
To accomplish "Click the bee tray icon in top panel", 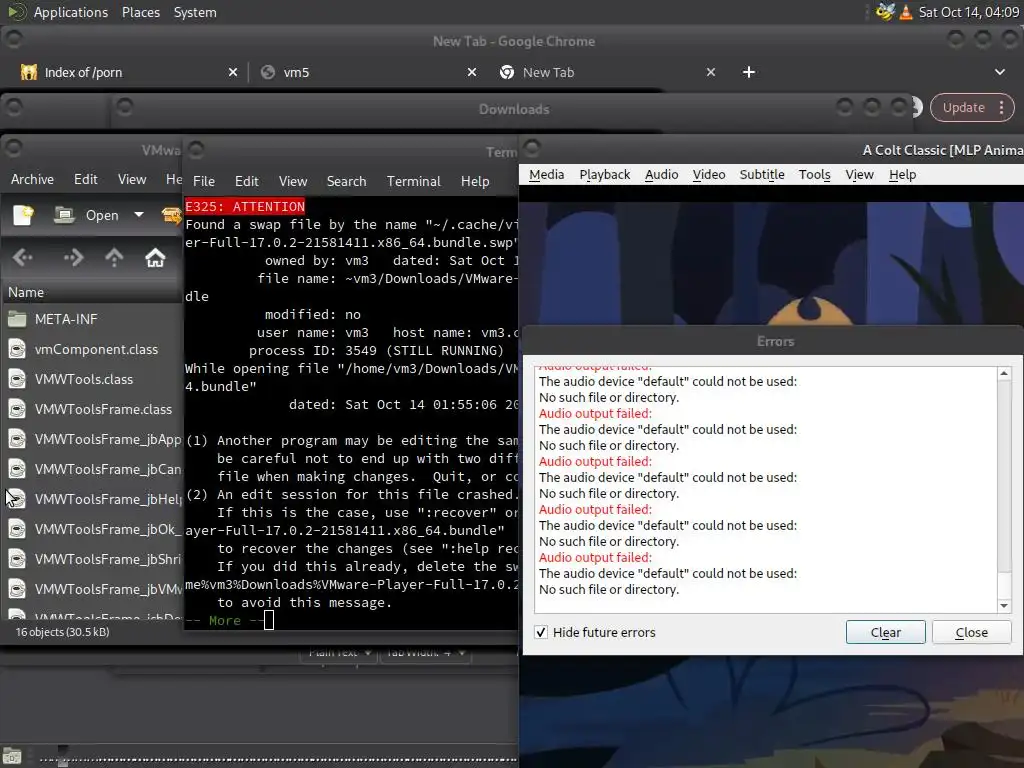I will (886, 12).
